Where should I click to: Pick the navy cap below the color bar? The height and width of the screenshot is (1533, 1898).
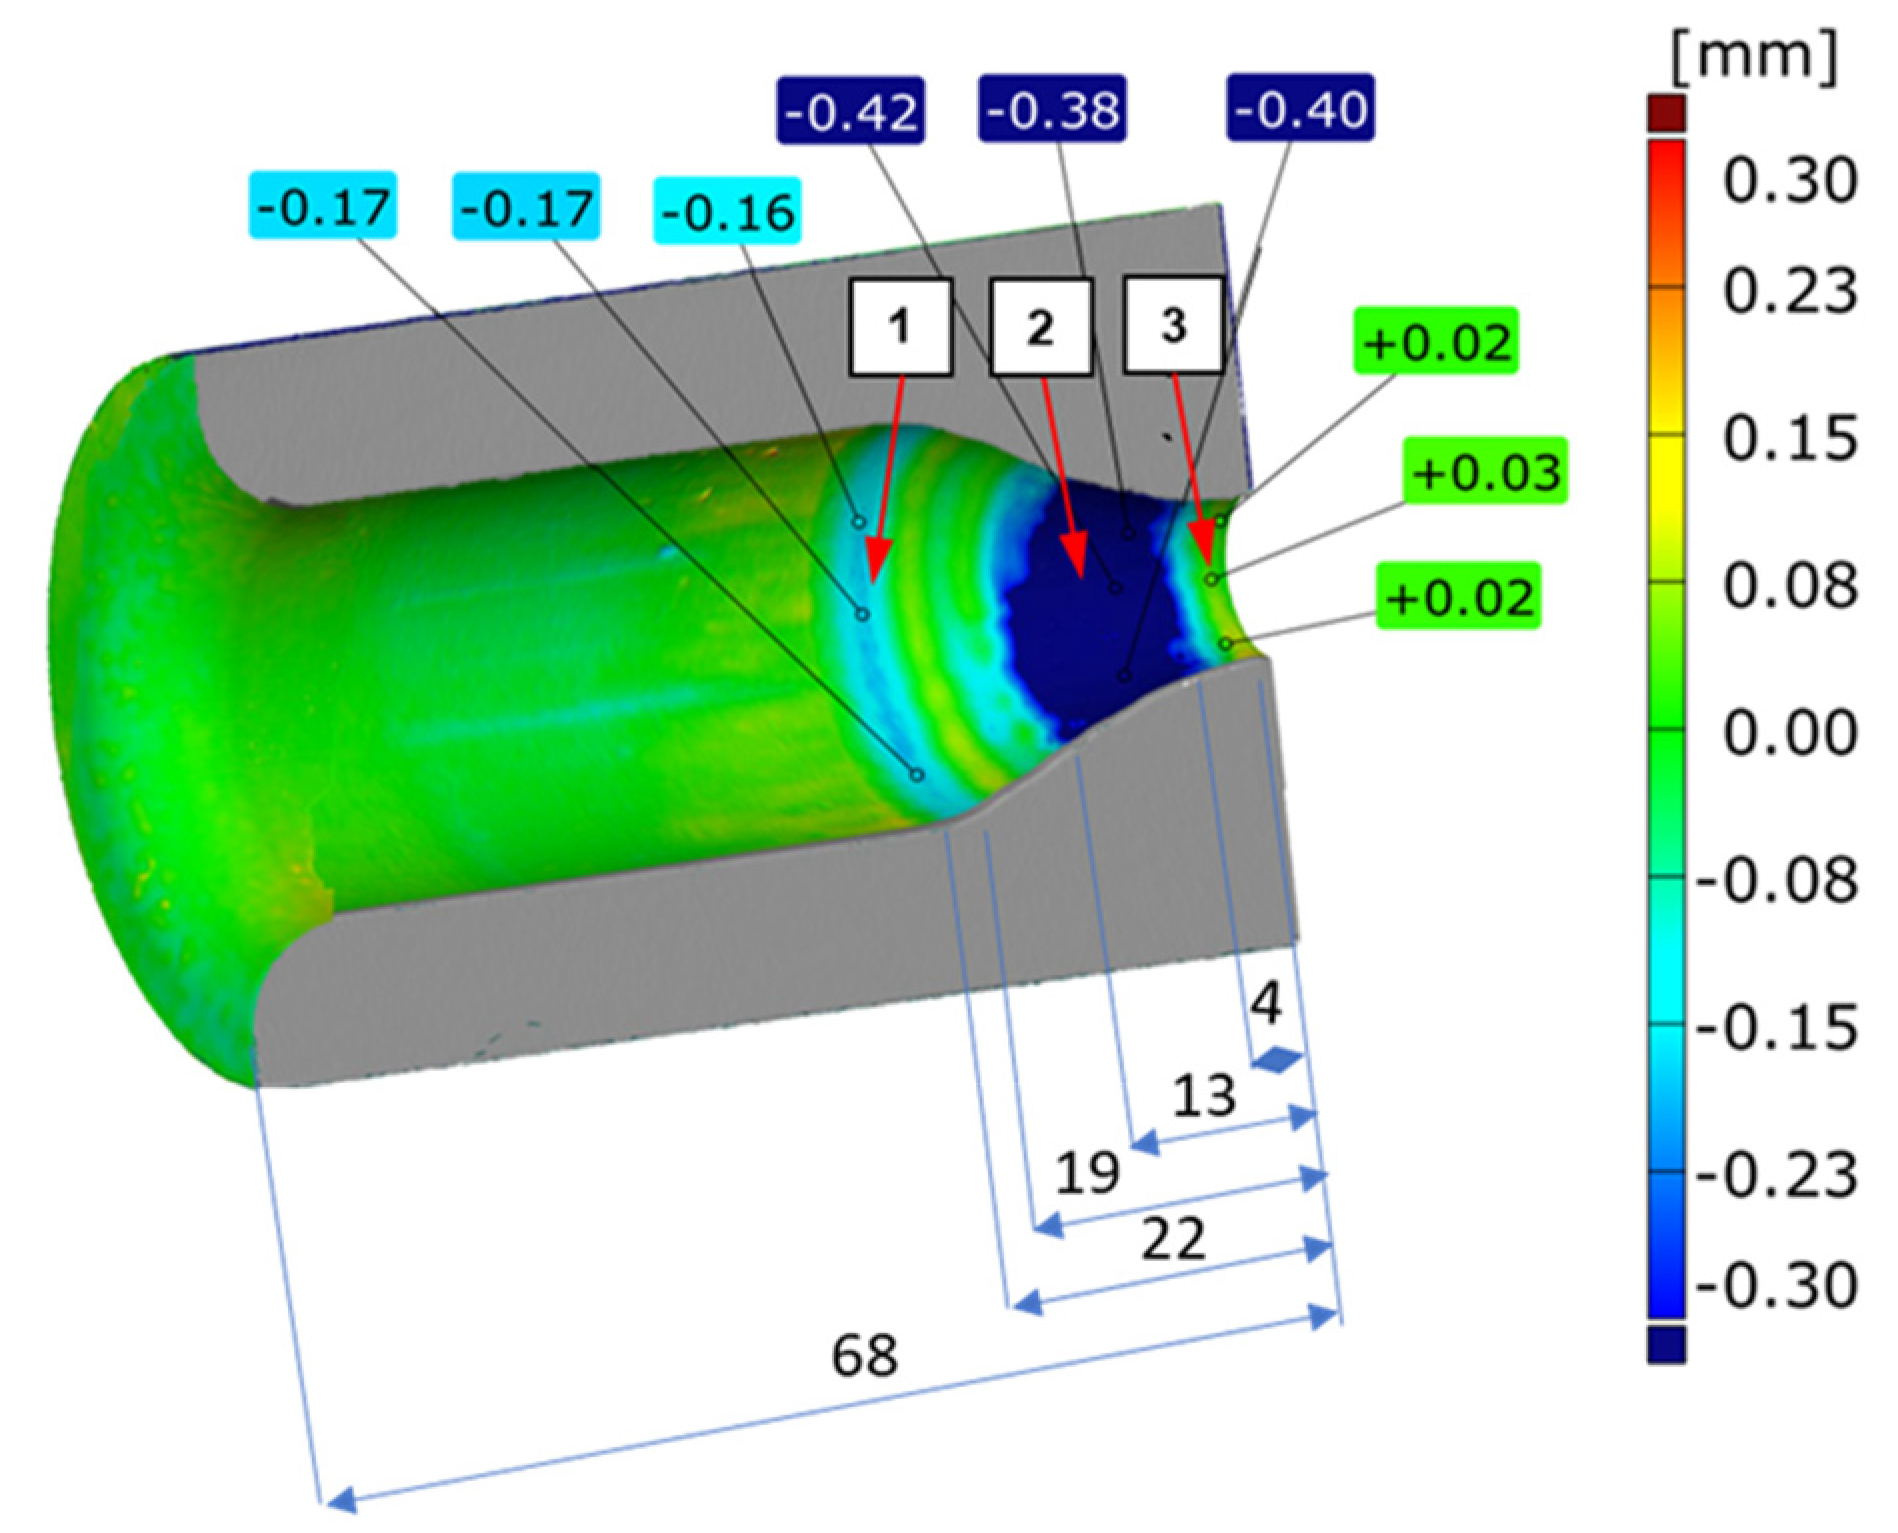tap(1666, 1344)
